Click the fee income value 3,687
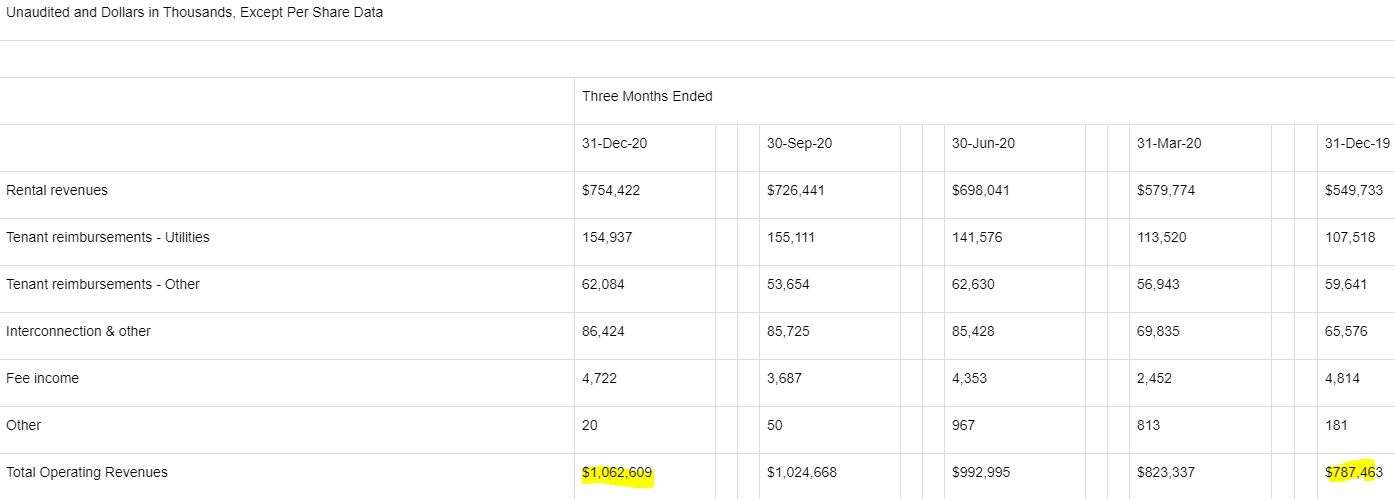 tap(785, 378)
